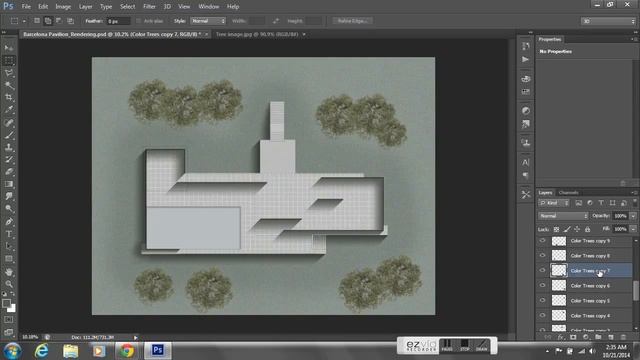
Task: Open the Layer menu
Action: [85, 7]
